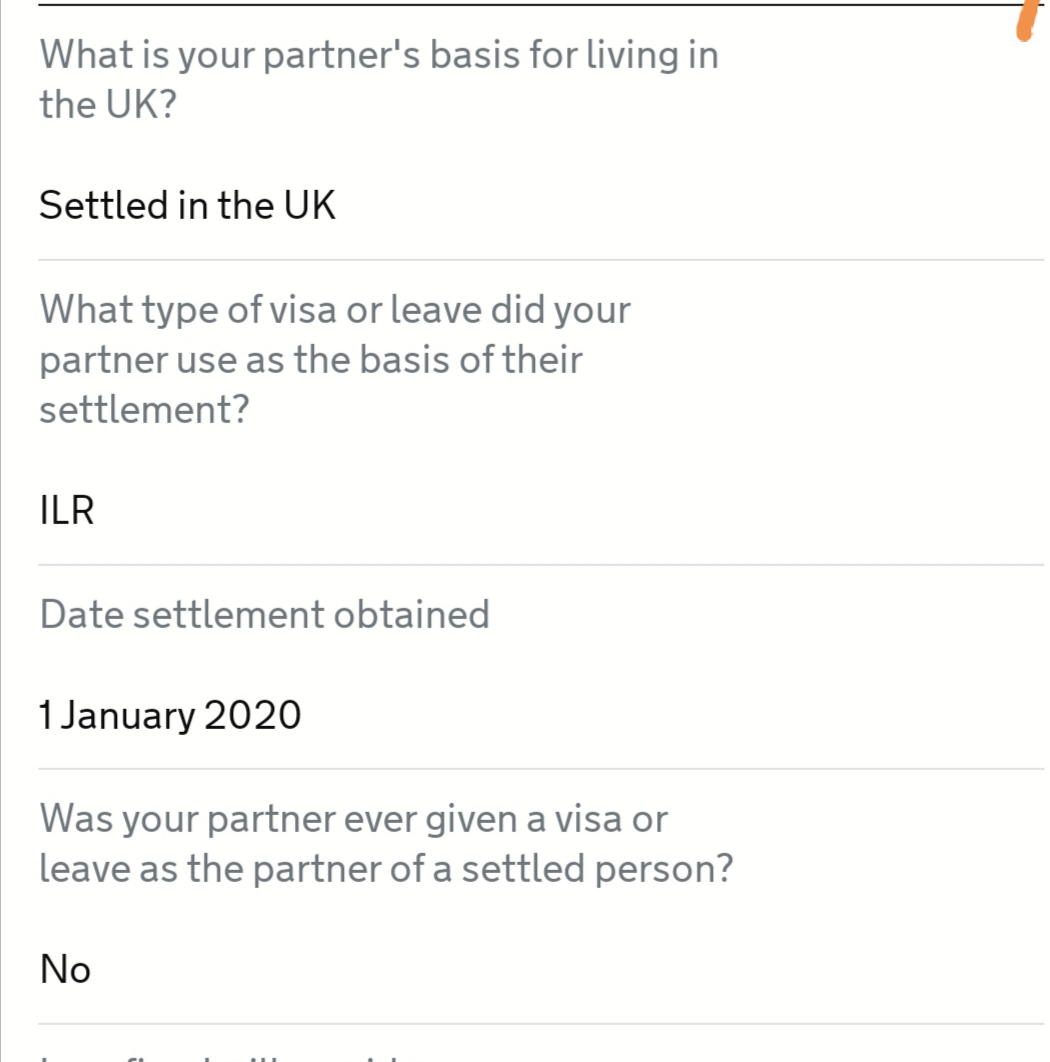Click the 'the UK?' line of the first question
Image resolution: width=1050 pixels, height=1062 pixels.
click(108, 104)
